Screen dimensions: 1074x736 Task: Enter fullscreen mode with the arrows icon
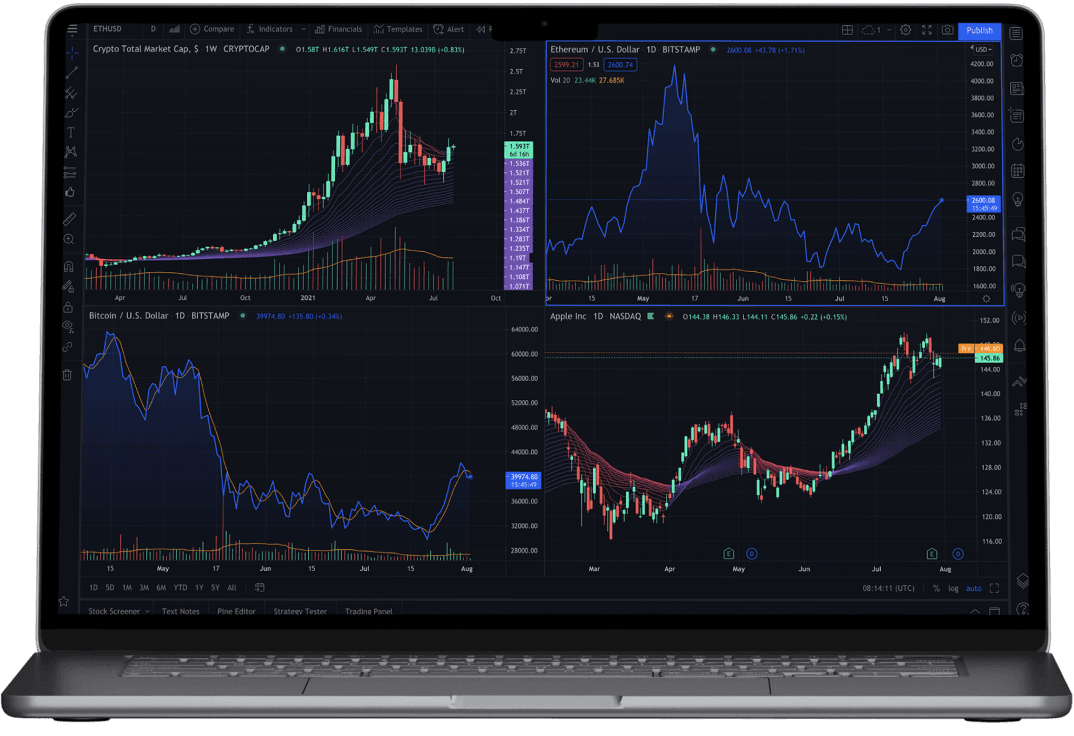(x=927, y=30)
